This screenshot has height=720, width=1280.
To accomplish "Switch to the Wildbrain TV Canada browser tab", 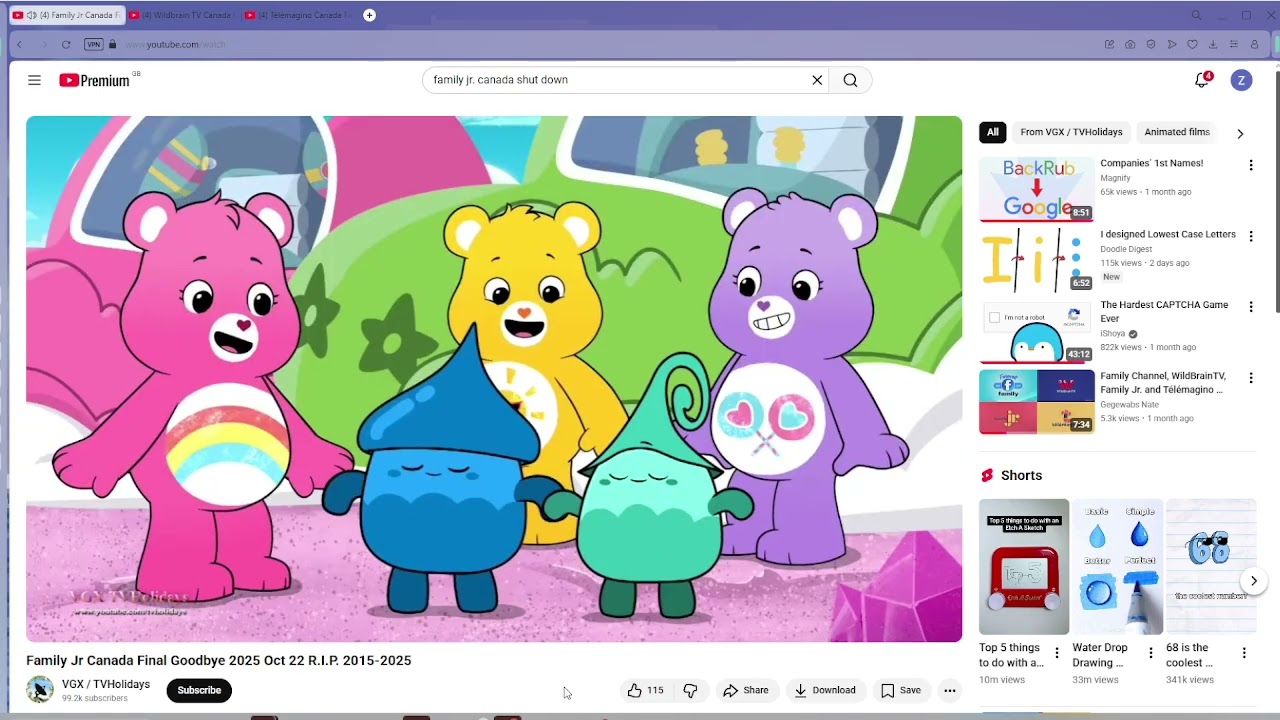I will [x=182, y=15].
